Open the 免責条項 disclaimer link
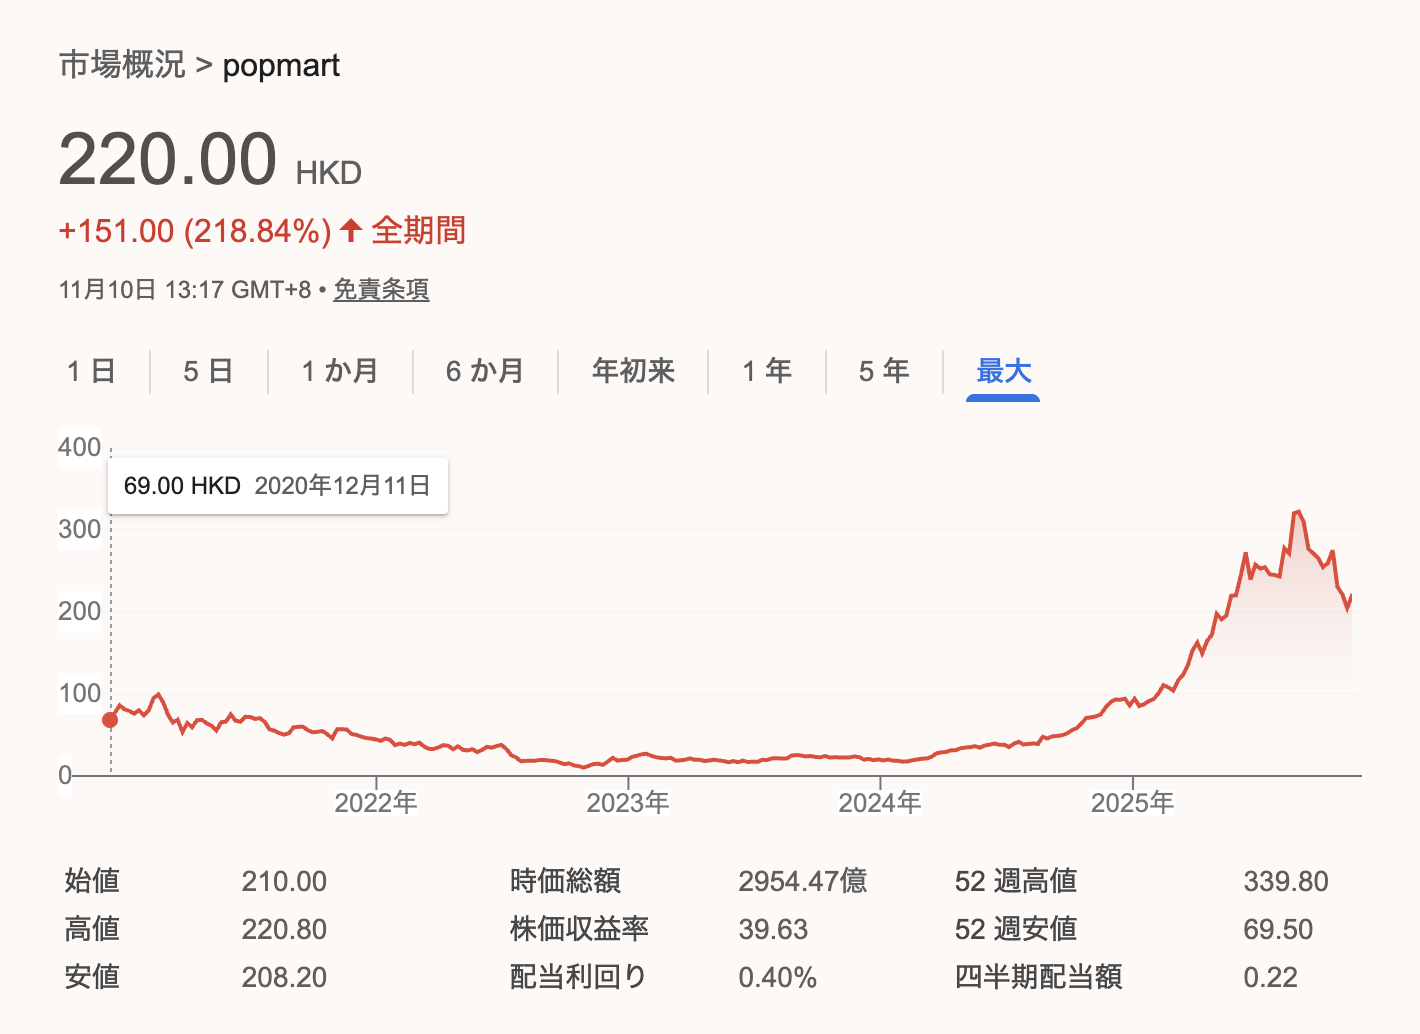This screenshot has height=1034, width=1420. pos(381,290)
